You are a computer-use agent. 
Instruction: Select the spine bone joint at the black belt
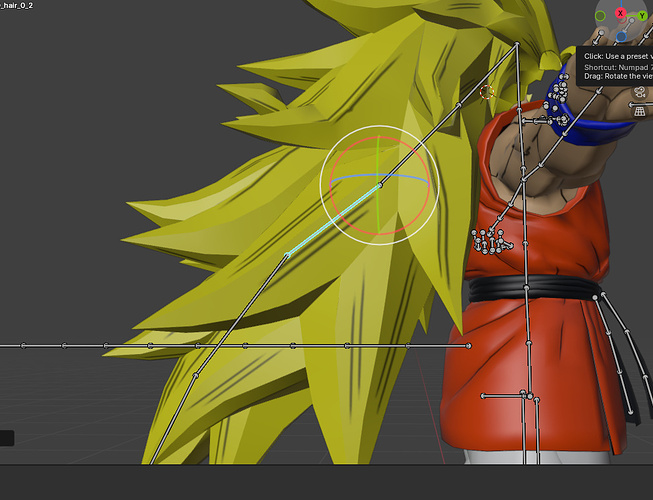[526, 288]
